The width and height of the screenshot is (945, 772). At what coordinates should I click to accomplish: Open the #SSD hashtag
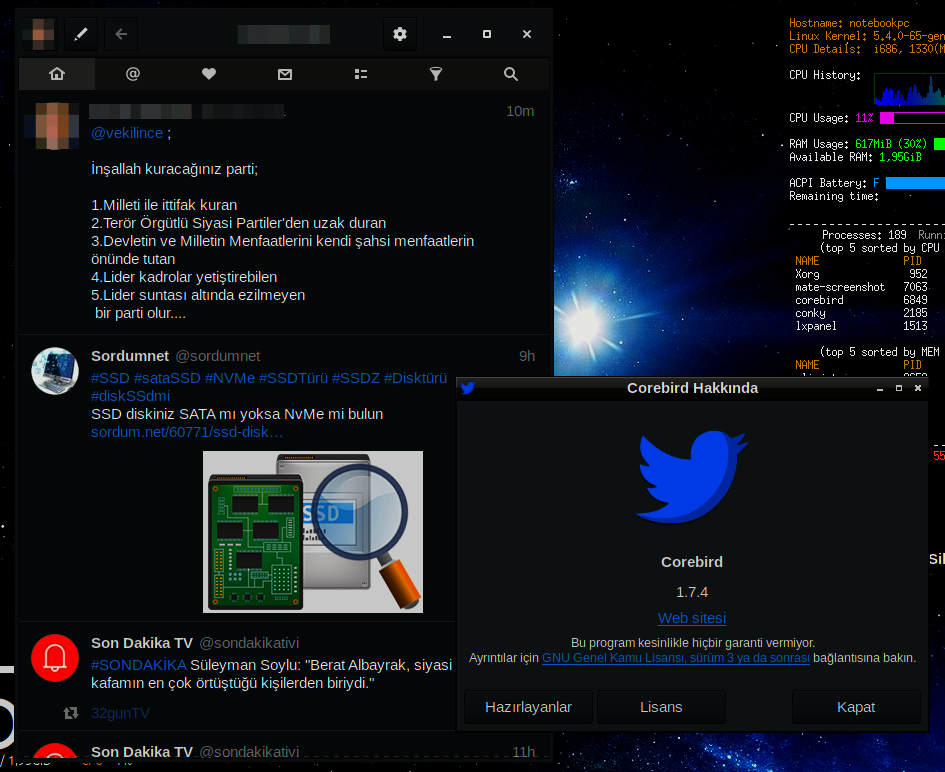110,378
